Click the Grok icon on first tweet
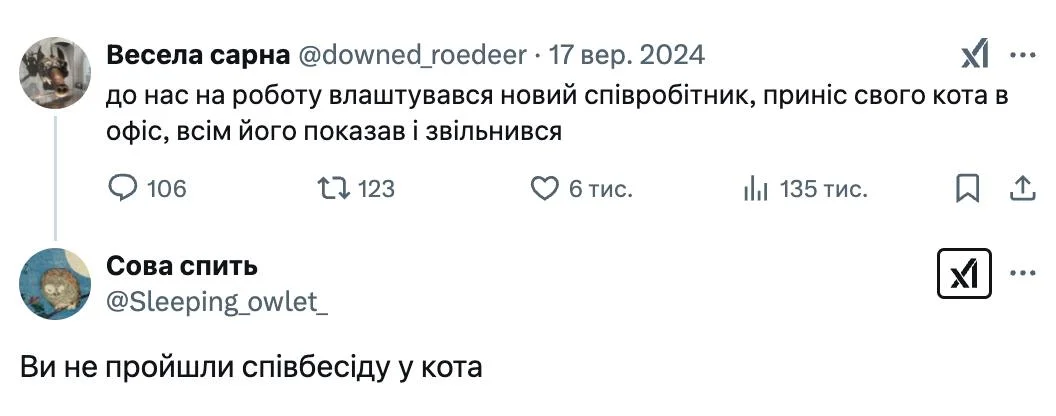This screenshot has height=416, width=1056. (974, 55)
